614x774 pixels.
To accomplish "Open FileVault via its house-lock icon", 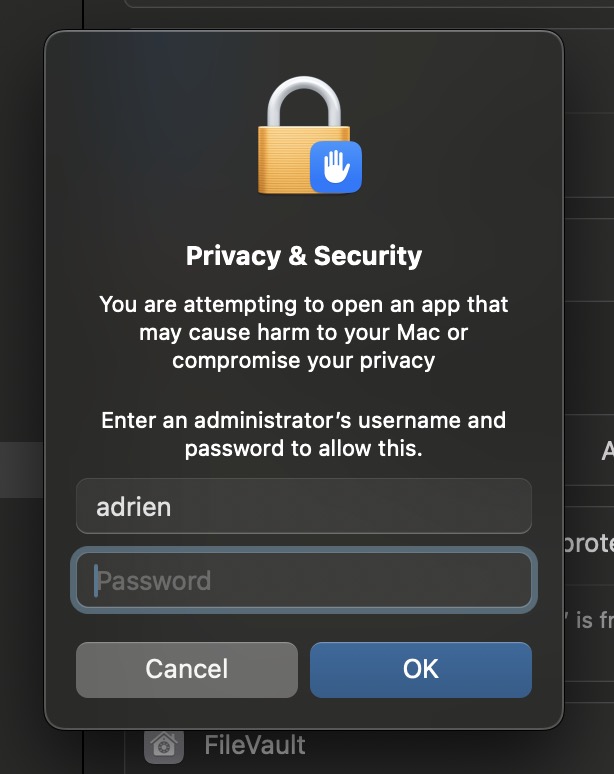I will (164, 744).
